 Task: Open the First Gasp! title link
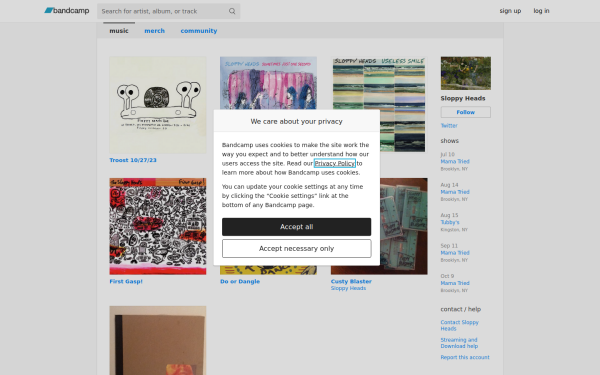click(126, 281)
